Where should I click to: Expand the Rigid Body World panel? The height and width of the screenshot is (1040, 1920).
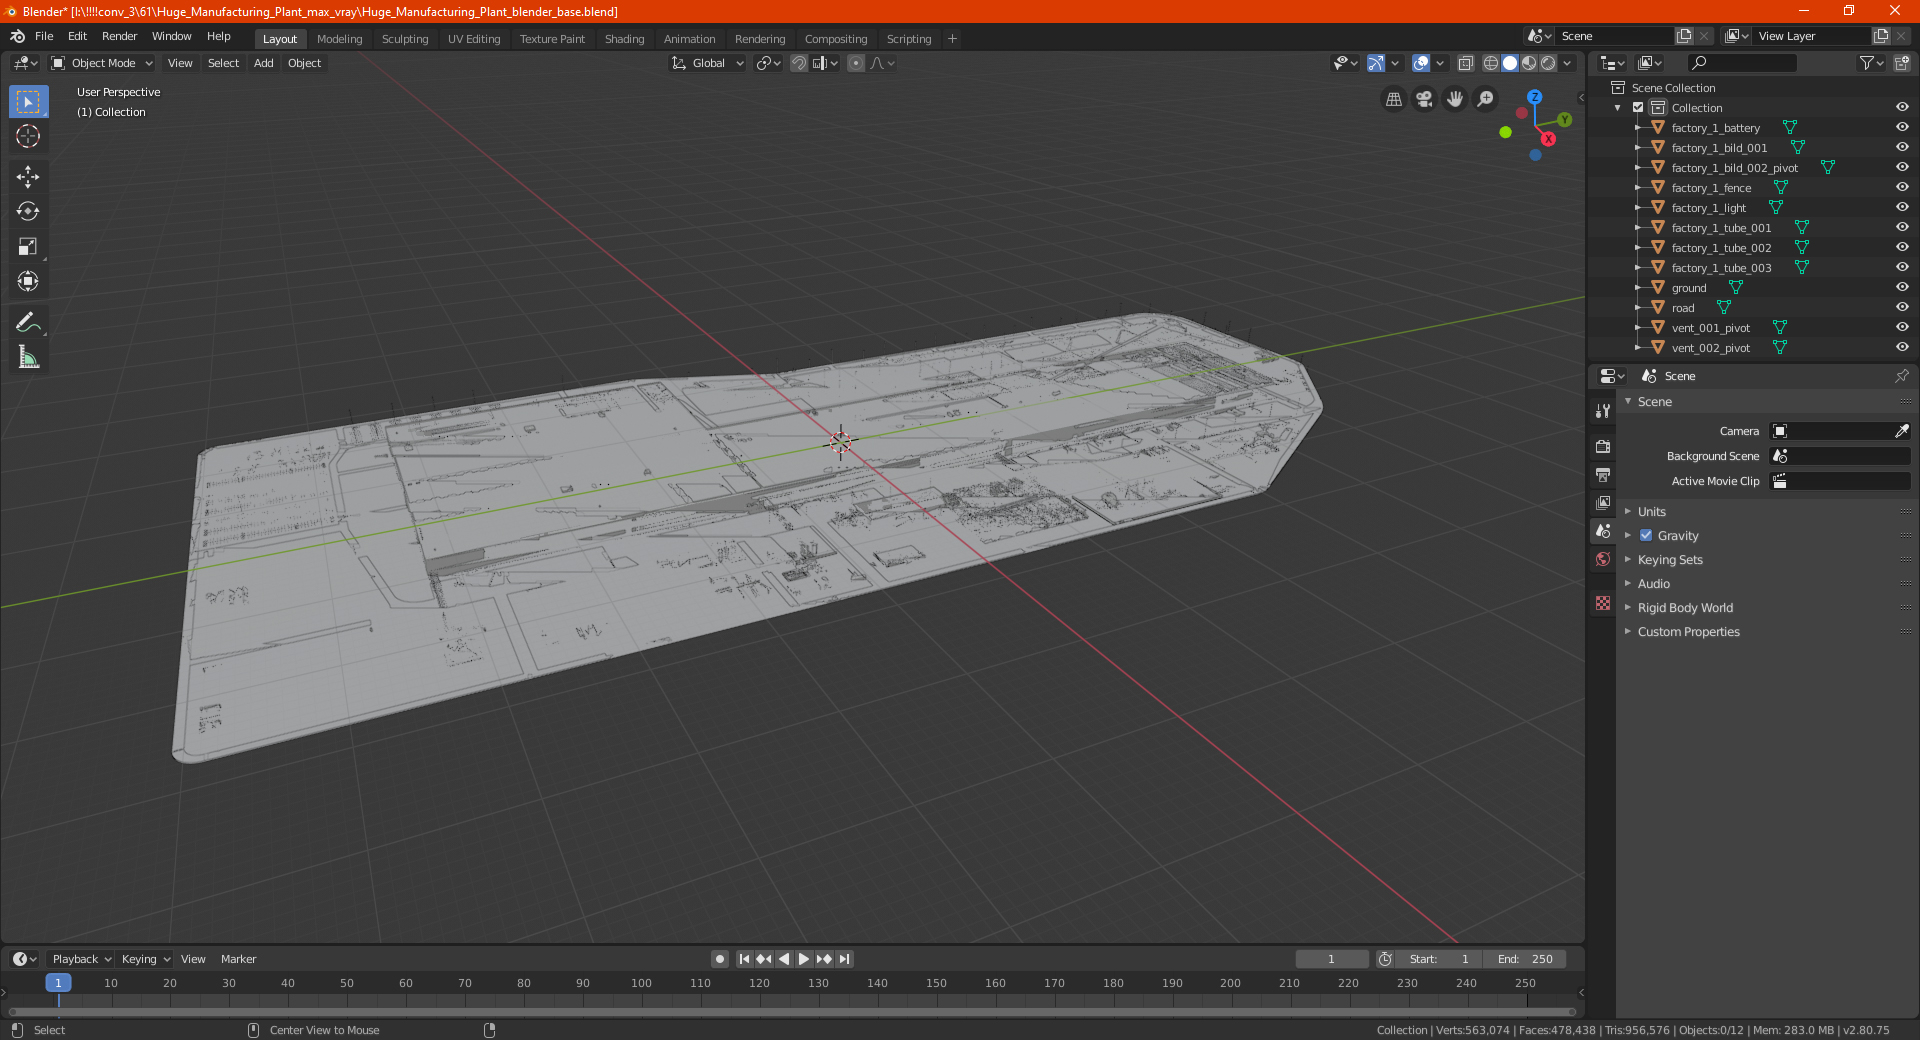(x=1685, y=608)
